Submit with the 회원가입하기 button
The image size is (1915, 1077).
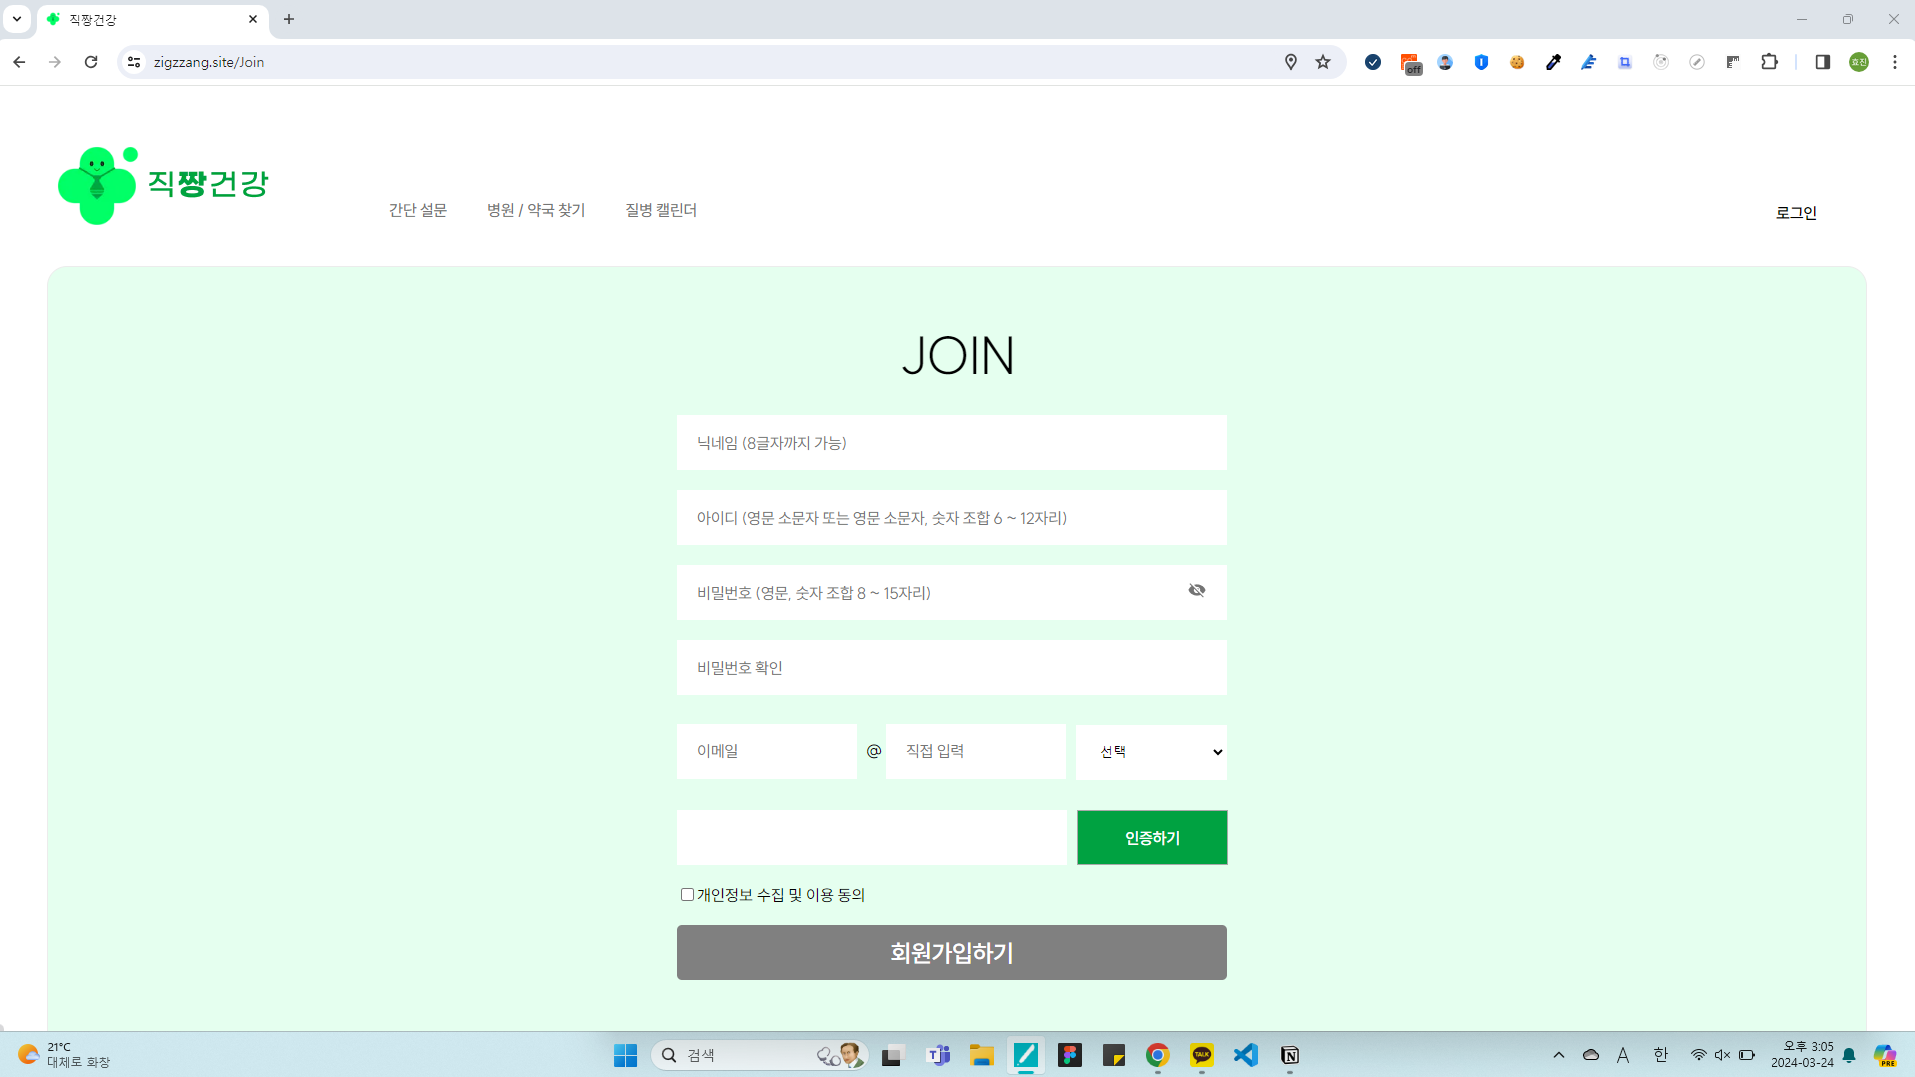coord(951,952)
